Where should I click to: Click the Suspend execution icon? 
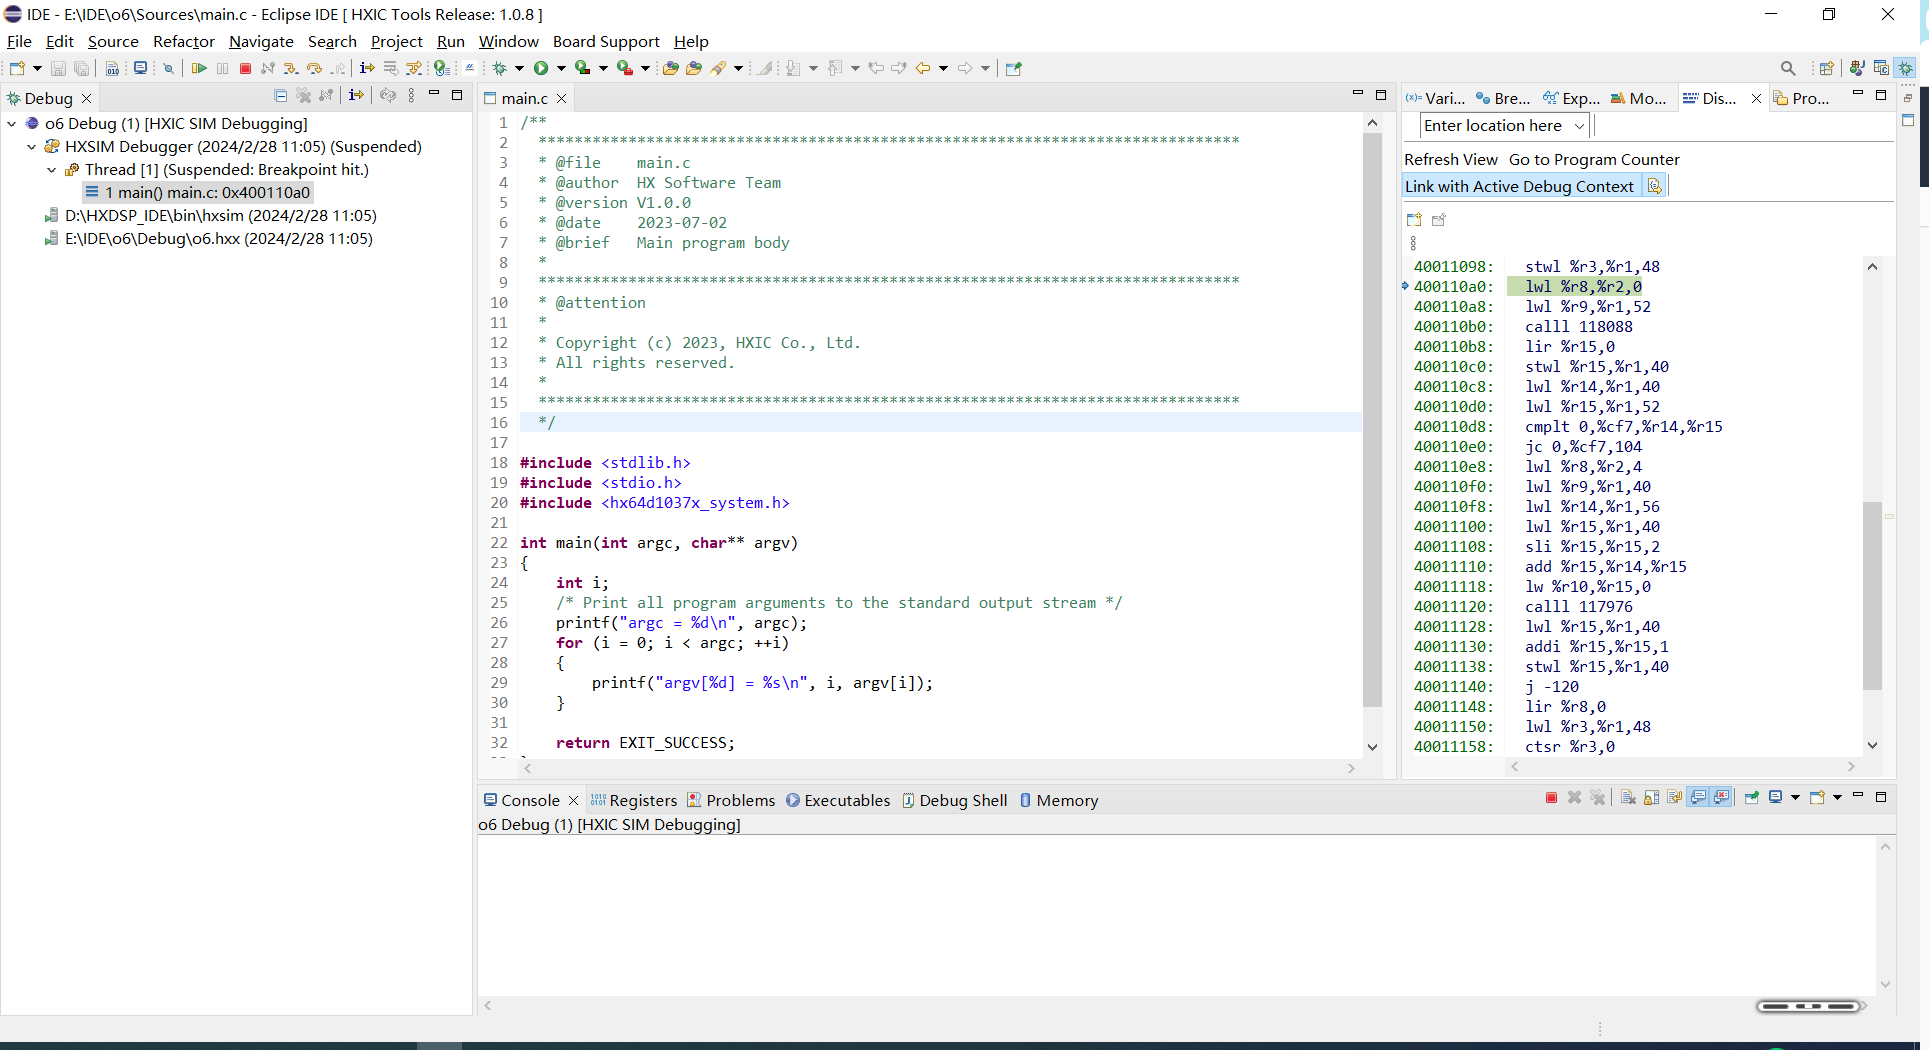pos(222,68)
